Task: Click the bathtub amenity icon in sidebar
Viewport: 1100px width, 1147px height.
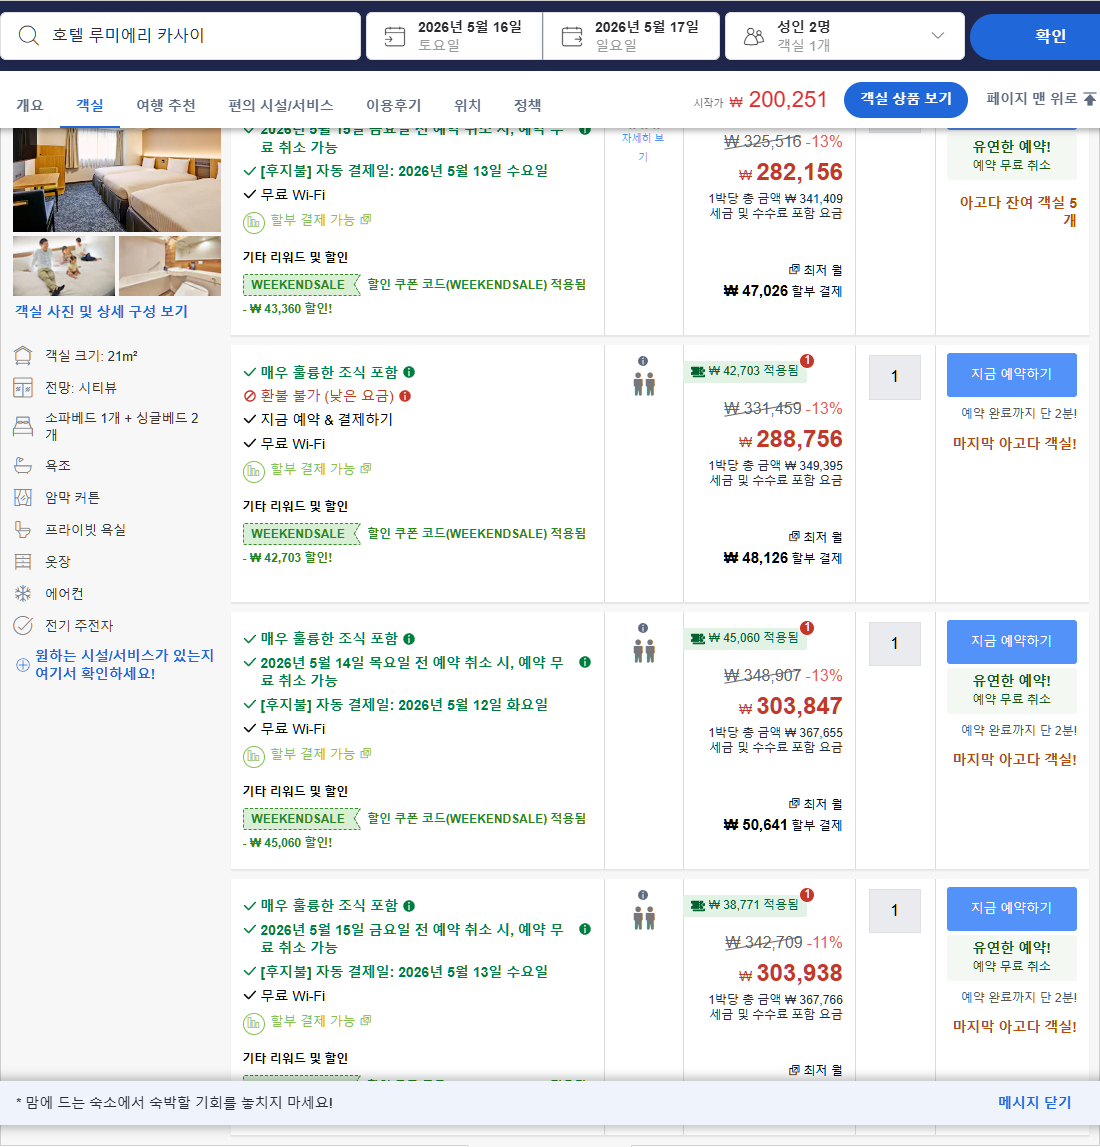Action: coord(24,465)
